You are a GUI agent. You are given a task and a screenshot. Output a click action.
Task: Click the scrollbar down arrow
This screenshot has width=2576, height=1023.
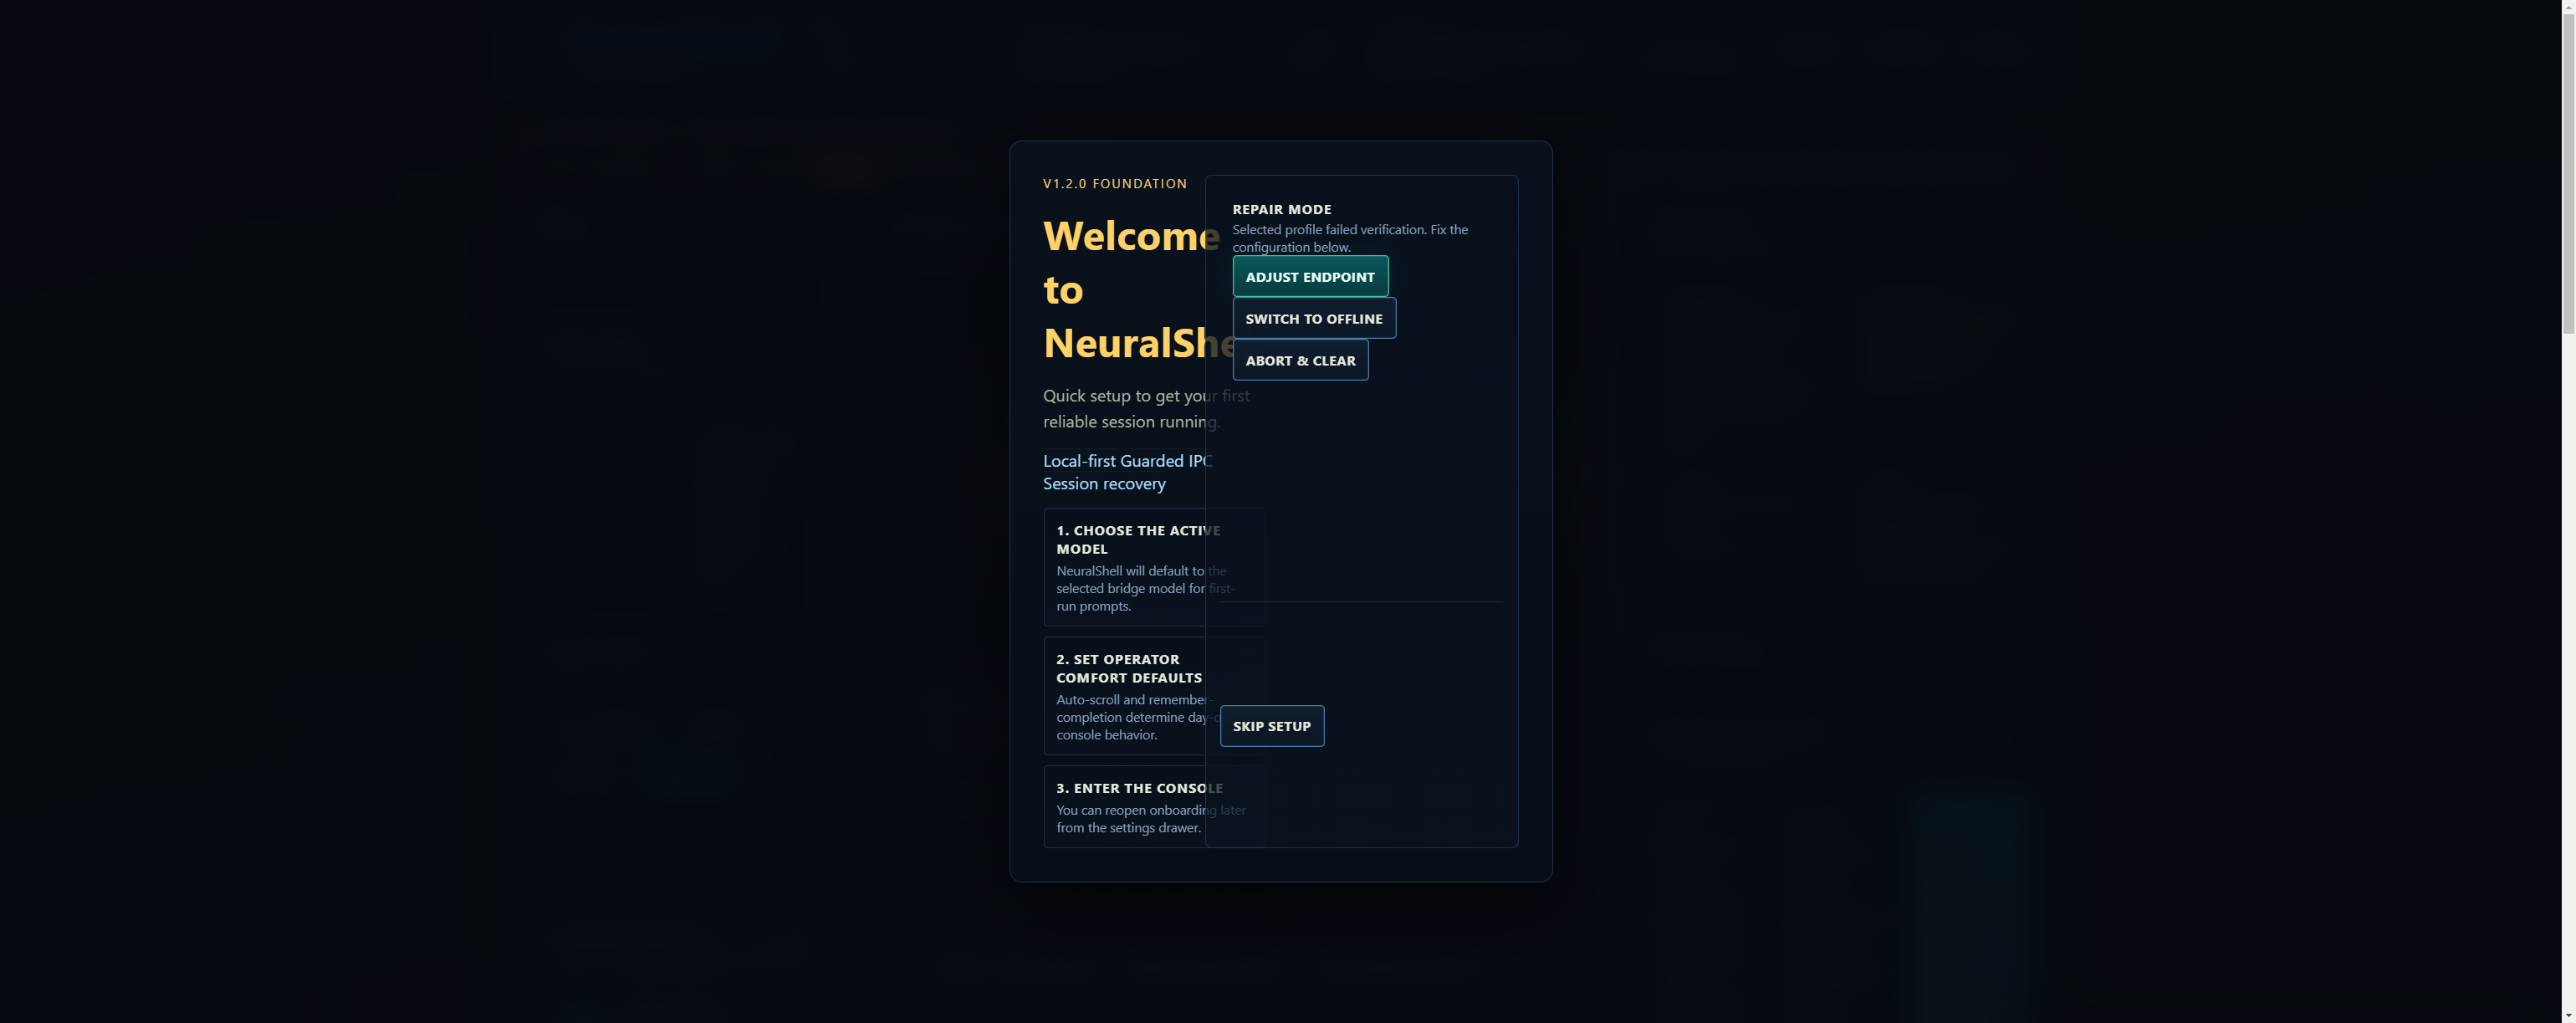[2568, 1015]
